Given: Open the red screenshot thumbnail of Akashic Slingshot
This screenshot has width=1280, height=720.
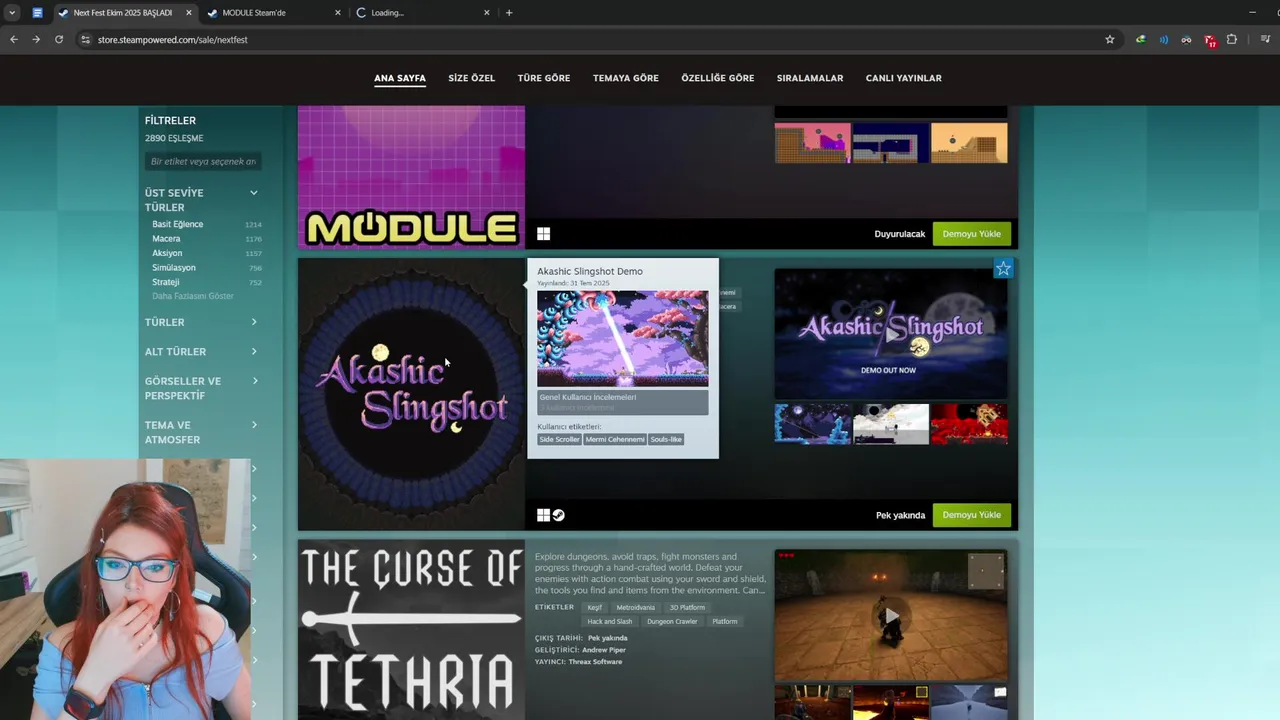Looking at the screenshot, I should tap(969, 425).
